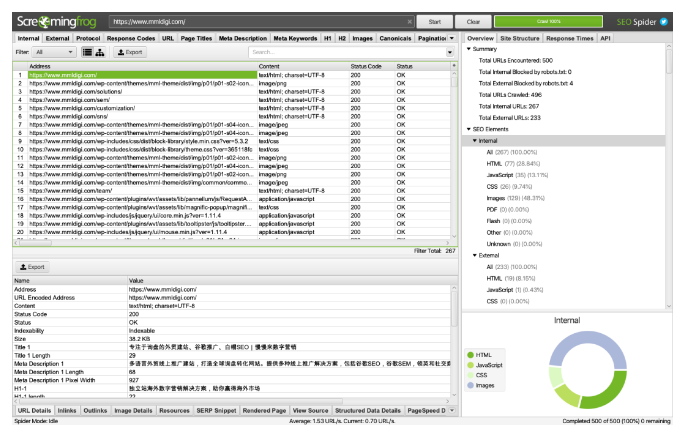Screen dimensions: 684x431
Task: Open the Internal tab
Action: (x=28, y=38)
